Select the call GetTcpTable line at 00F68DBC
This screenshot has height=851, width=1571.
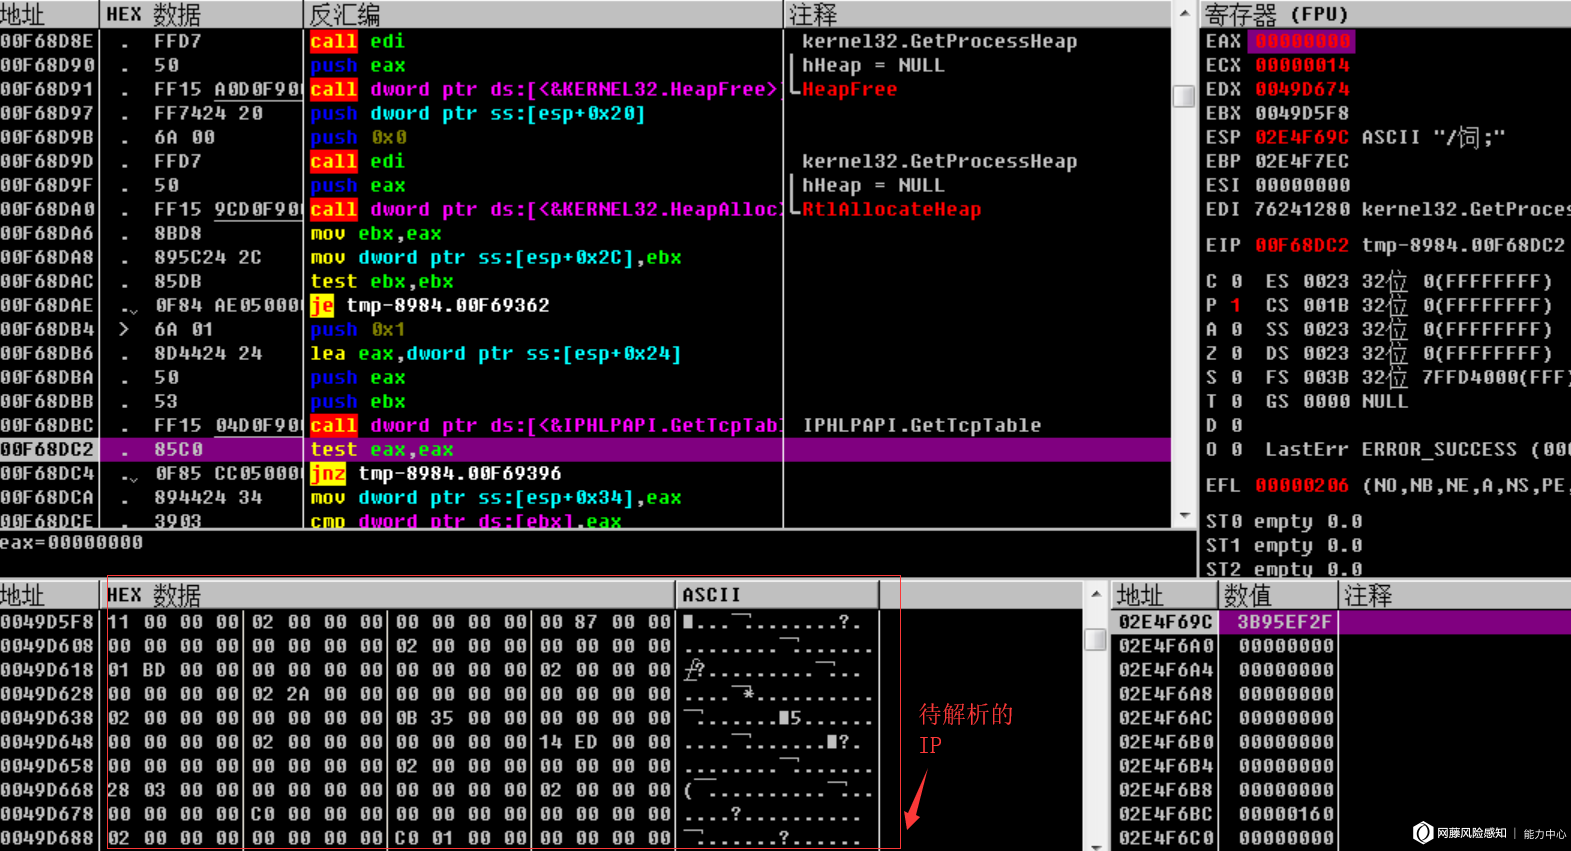(585, 425)
